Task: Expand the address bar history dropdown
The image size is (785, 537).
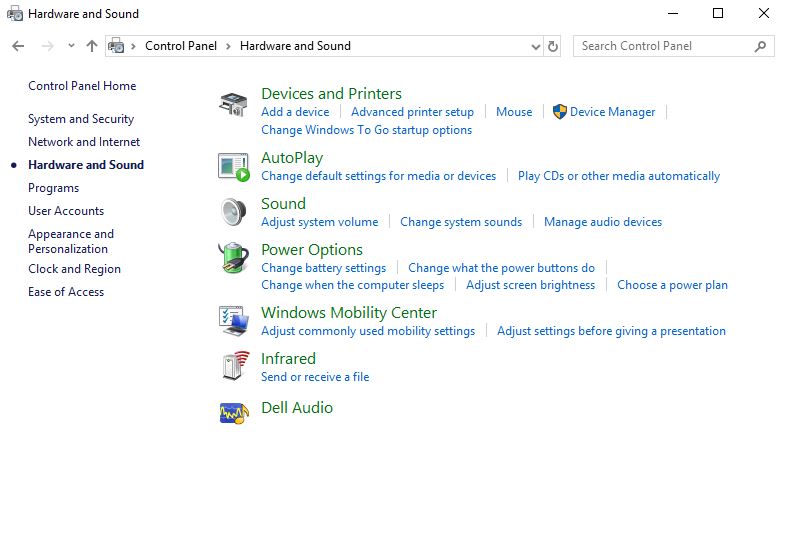Action: [x=535, y=46]
